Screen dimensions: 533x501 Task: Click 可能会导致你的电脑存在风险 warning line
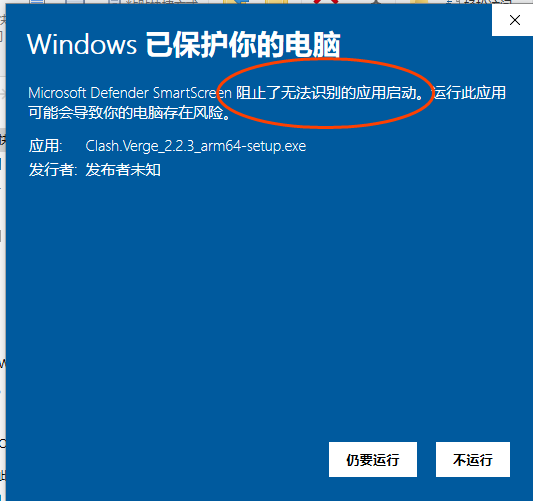click(x=130, y=113)
